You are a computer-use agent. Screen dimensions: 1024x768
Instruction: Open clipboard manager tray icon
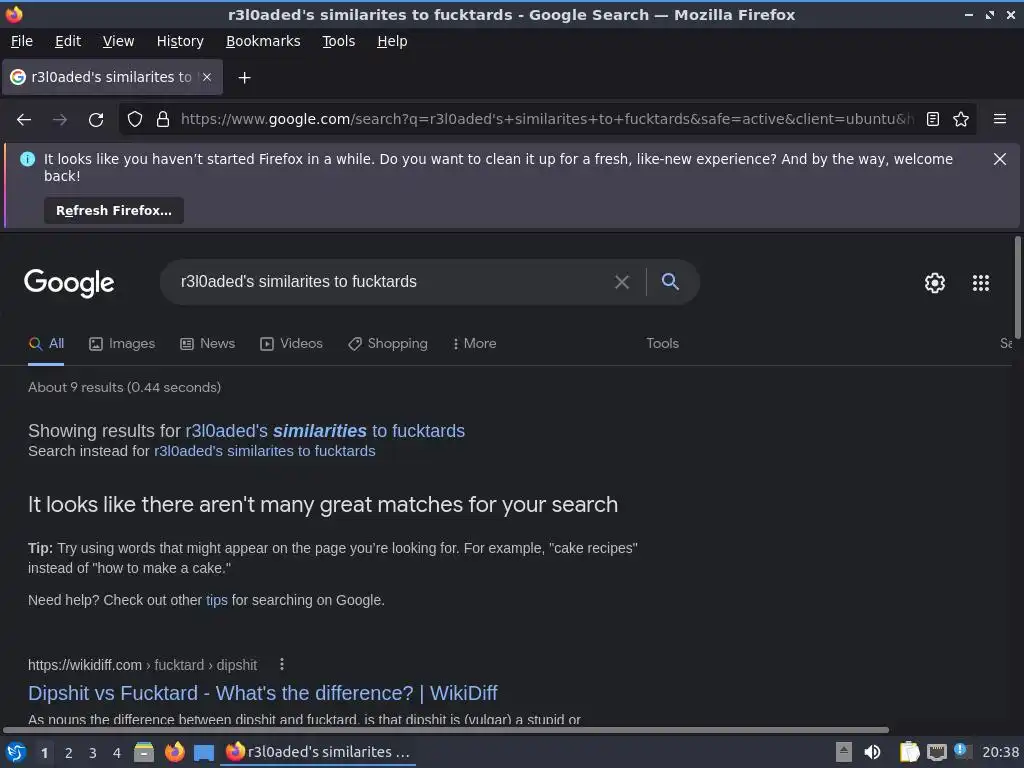pyautogui.click(x=909, y=752)
